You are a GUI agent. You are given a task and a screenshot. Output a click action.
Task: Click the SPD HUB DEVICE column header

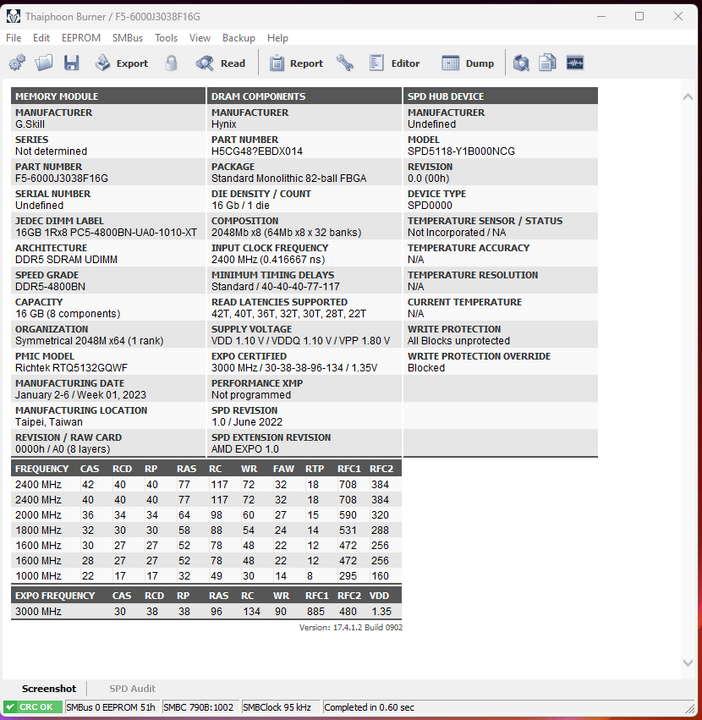[500, 96]
